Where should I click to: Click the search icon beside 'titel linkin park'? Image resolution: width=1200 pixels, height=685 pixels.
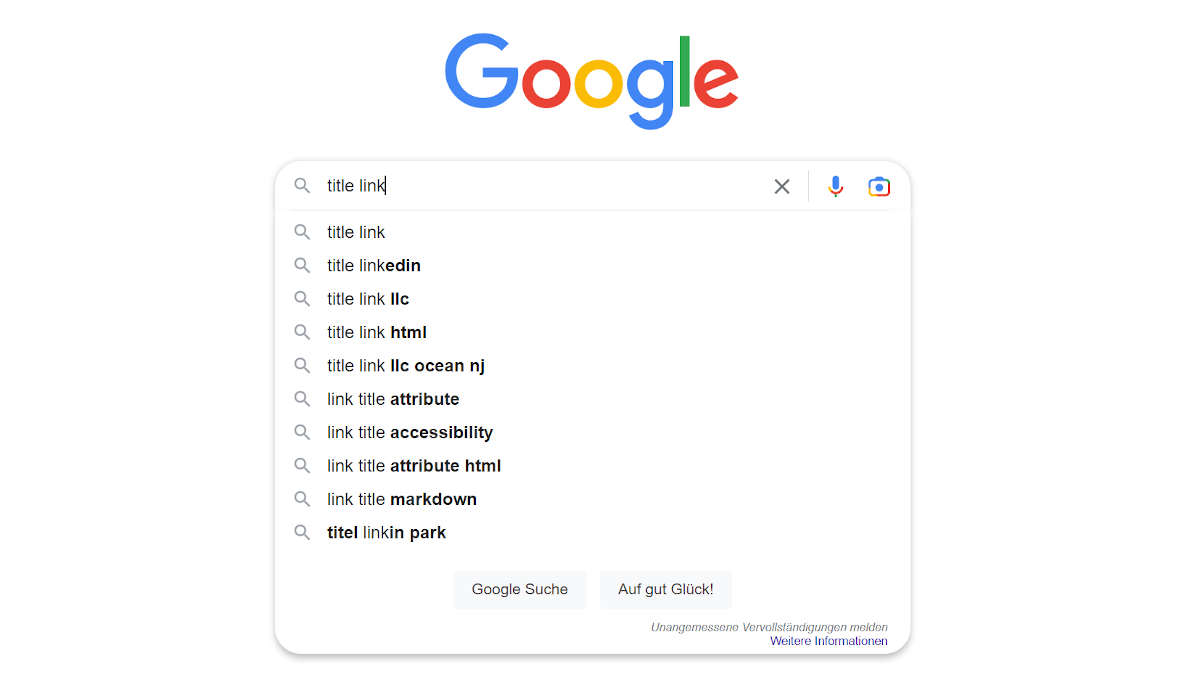click(x=302, y=532)
